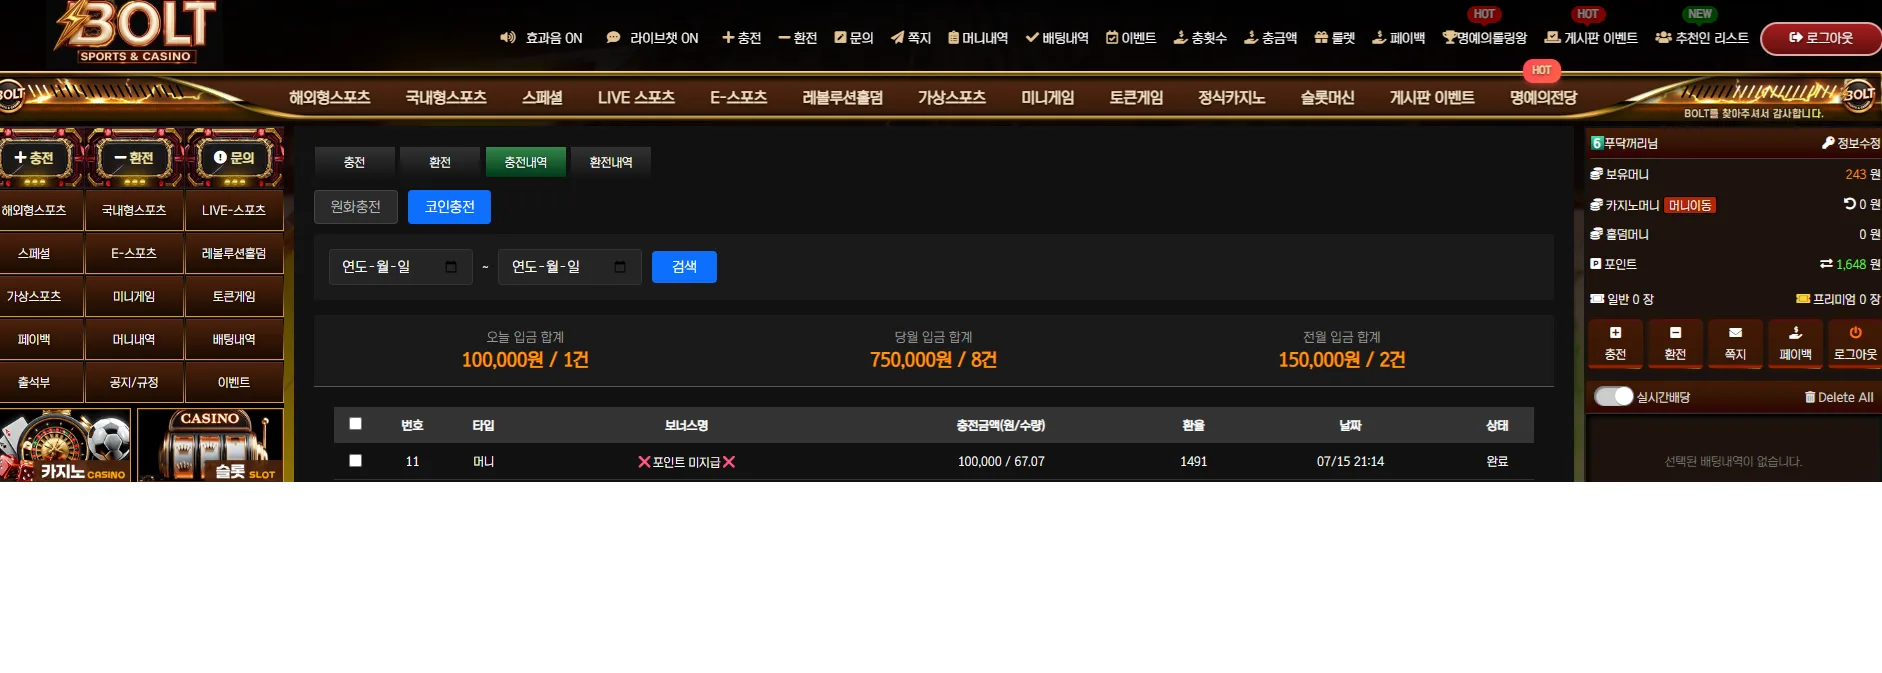This screenshot has width=1882, height=673.
Task: Select the 원화충전 tab
Action: point(356,207)
